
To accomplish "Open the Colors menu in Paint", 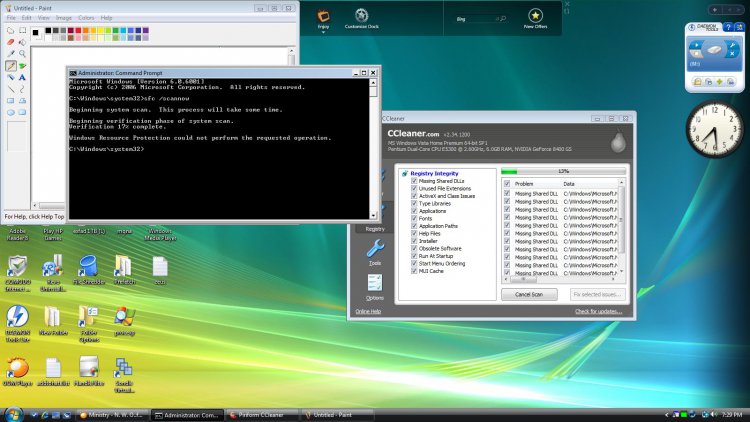I will (x=86, y=18).
